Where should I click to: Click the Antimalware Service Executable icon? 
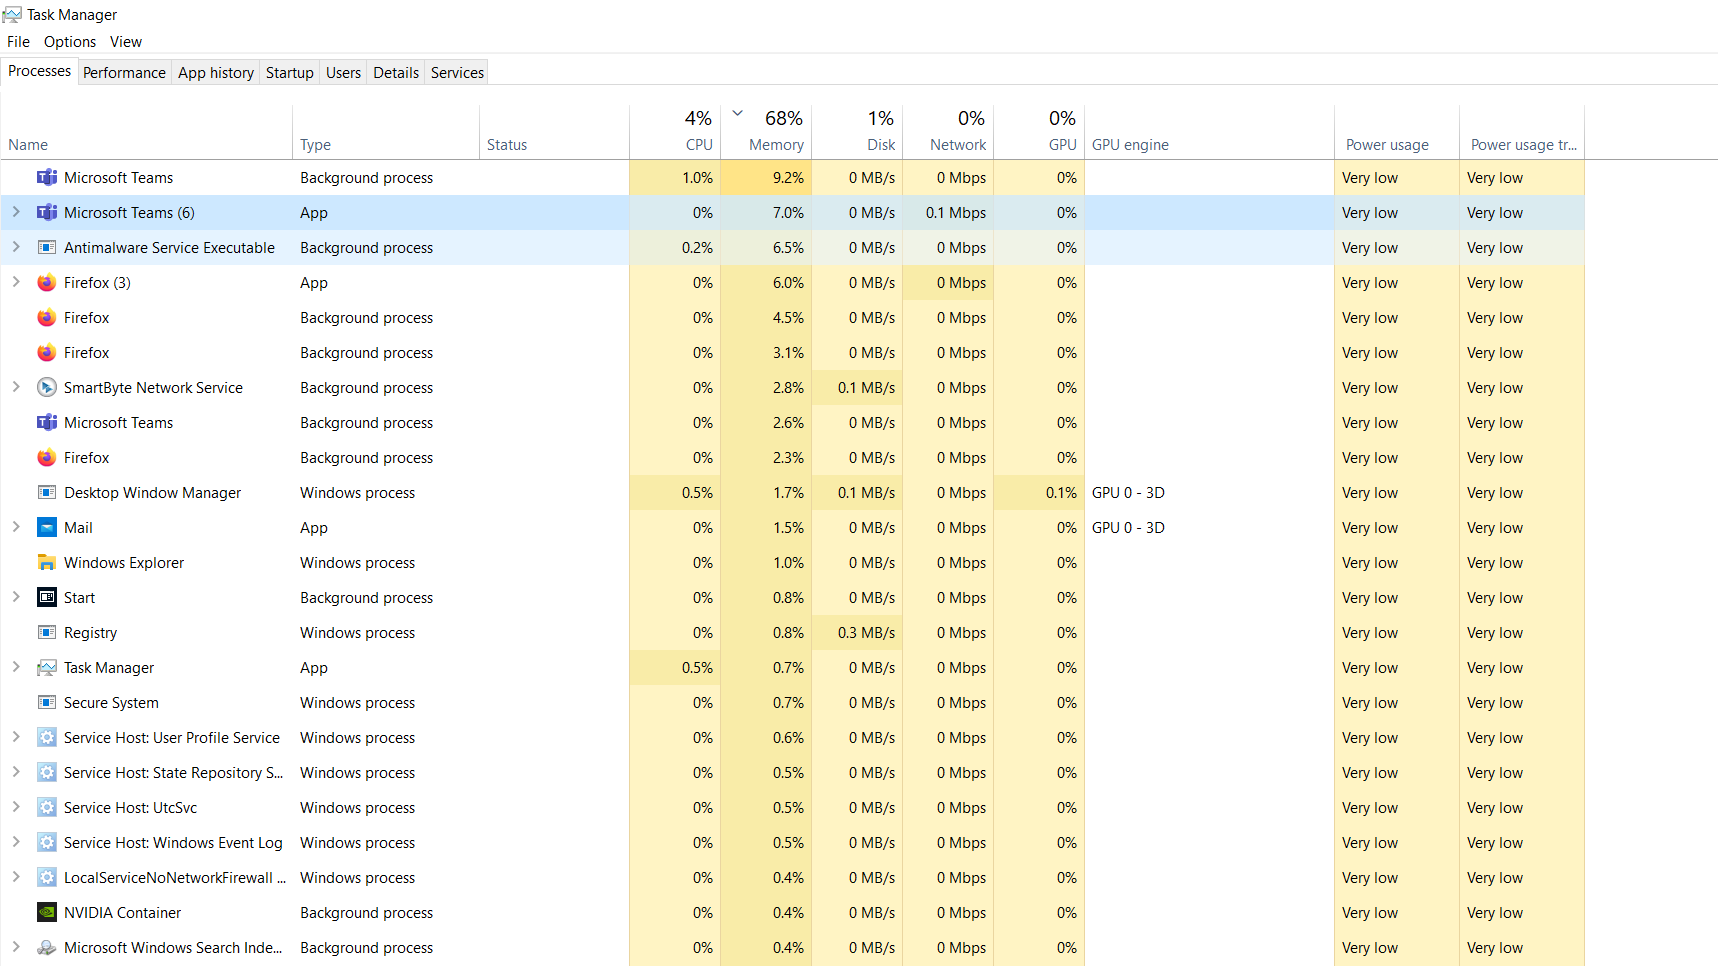[47, 248]
